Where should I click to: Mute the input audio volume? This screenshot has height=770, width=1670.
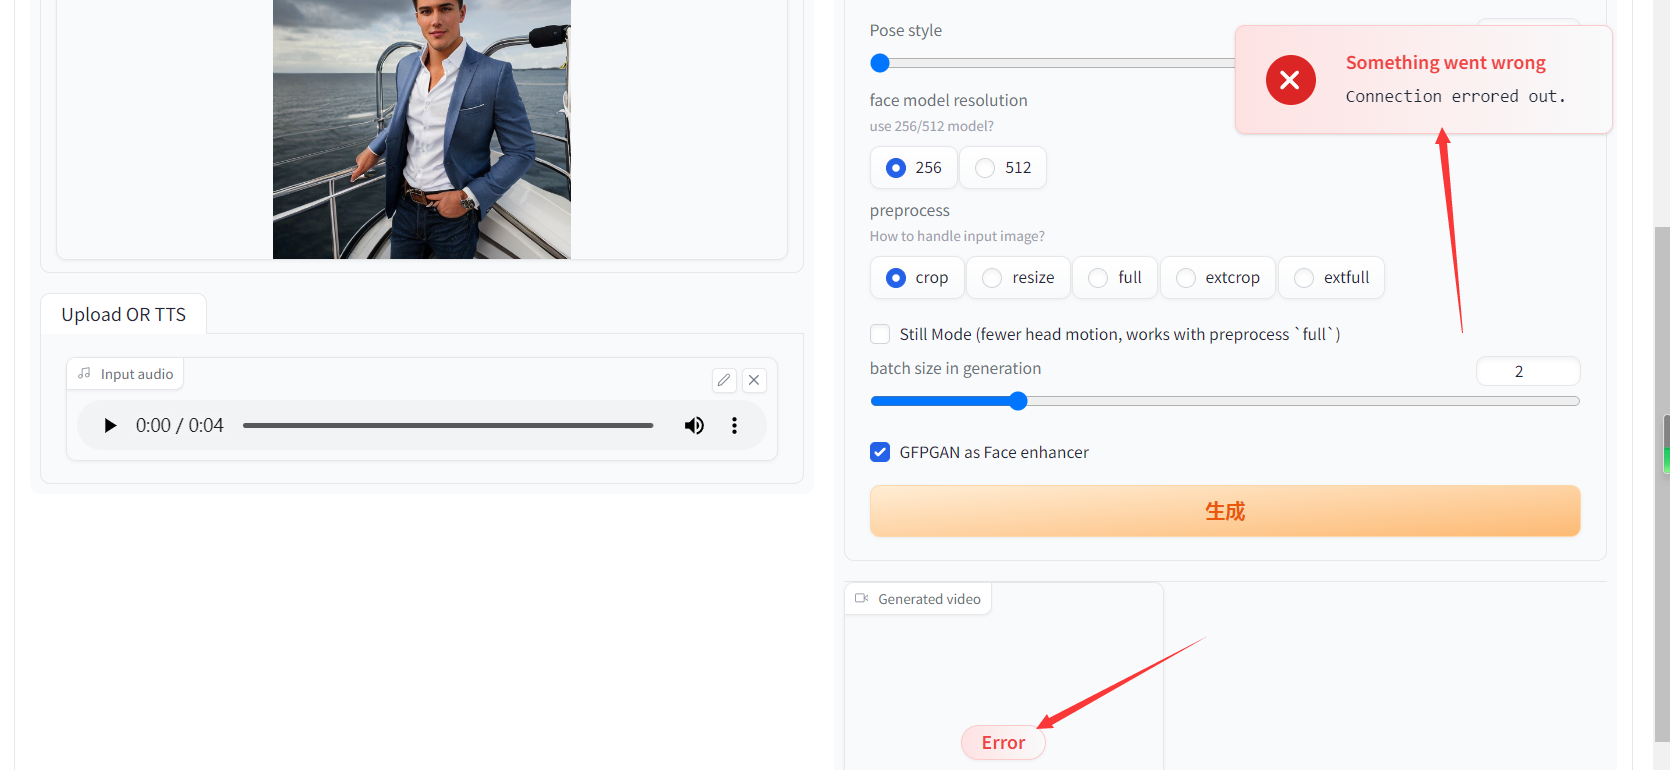tap(694, 426)
